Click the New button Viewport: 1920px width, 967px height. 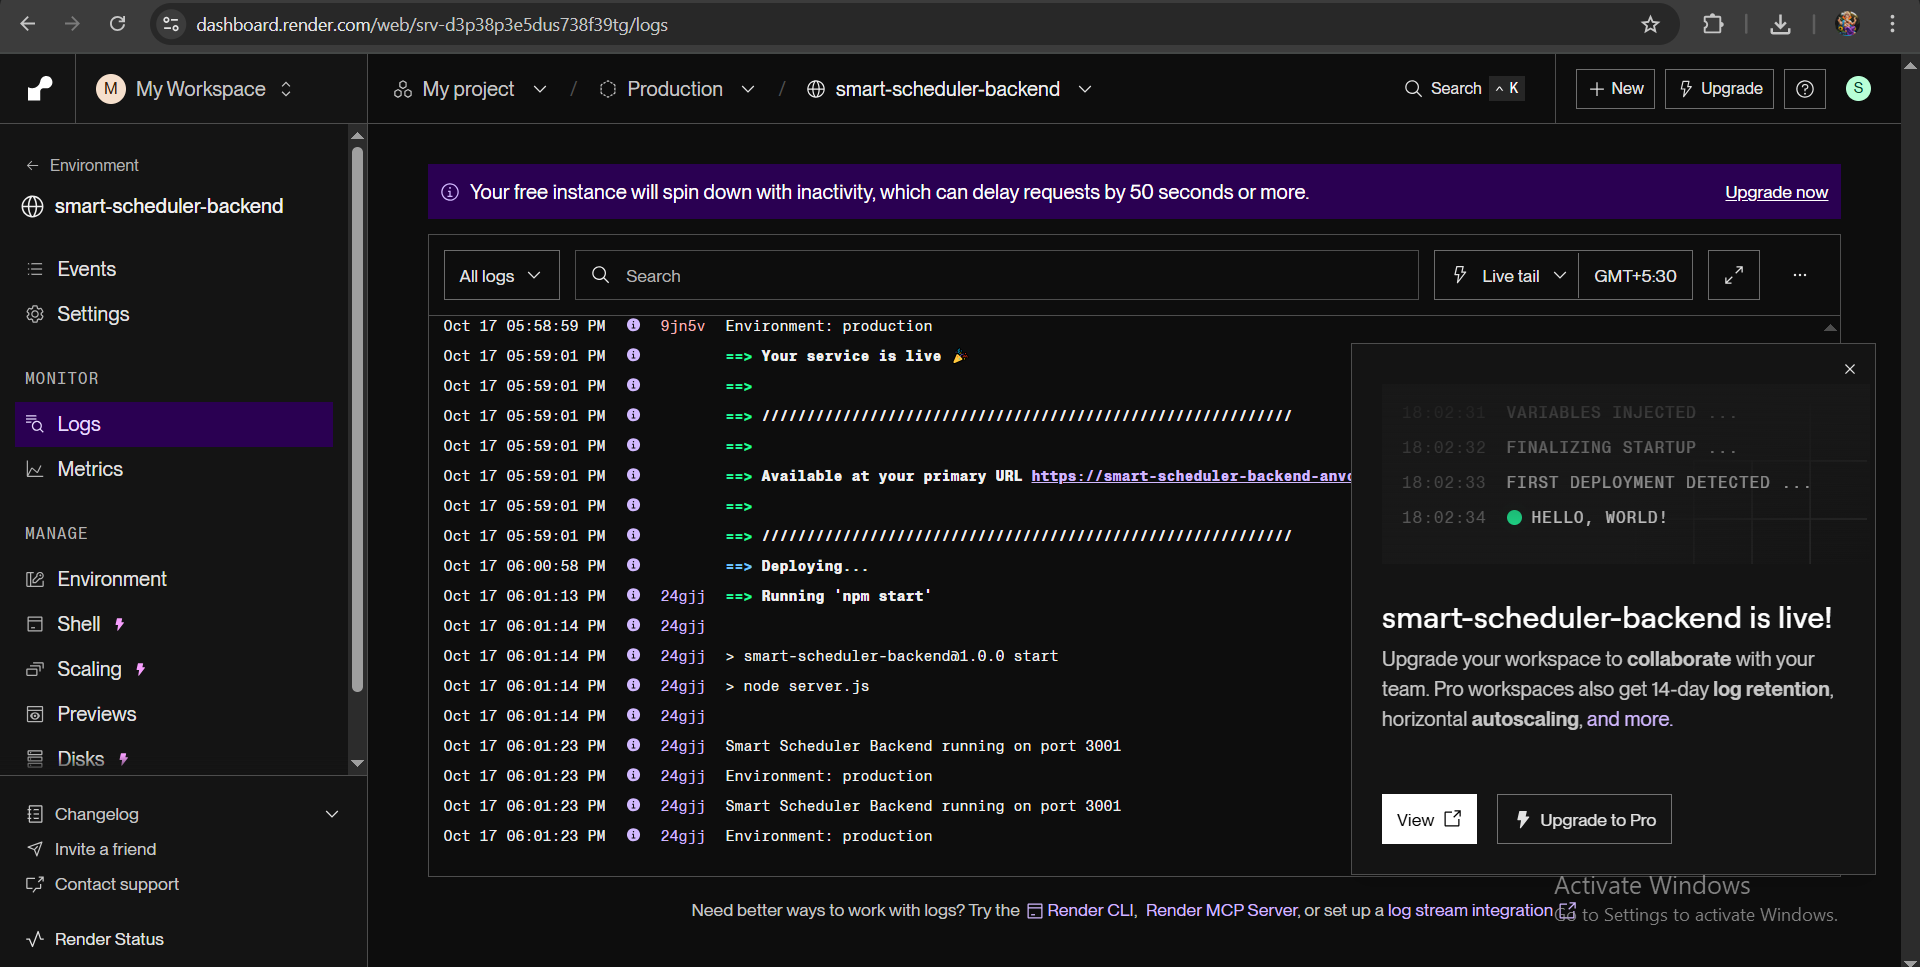[x=1616, y=89]
